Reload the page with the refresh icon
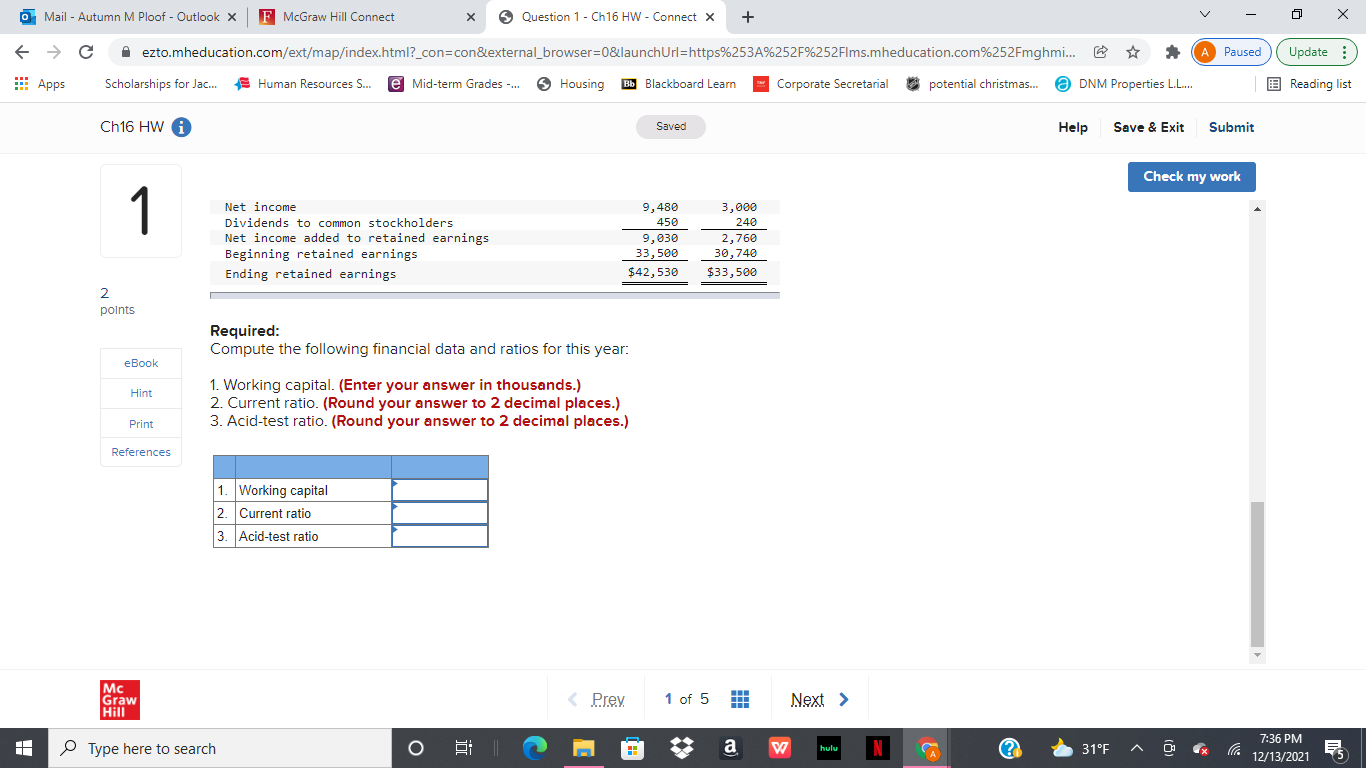This screenshot has height=768, width=1366. [86, 52]
